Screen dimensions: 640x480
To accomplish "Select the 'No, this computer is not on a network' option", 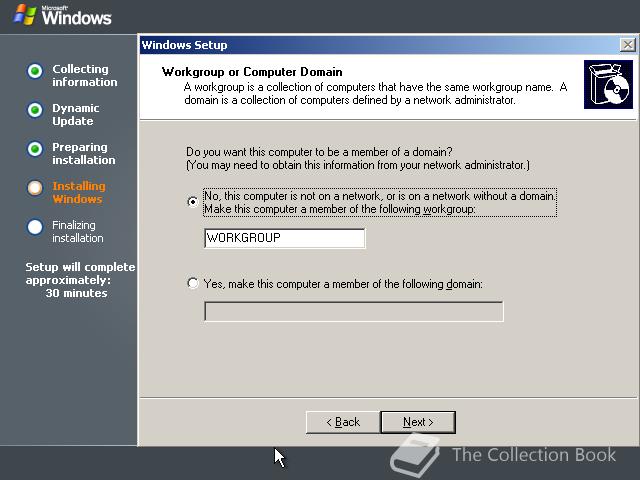I will coord(193,202).
